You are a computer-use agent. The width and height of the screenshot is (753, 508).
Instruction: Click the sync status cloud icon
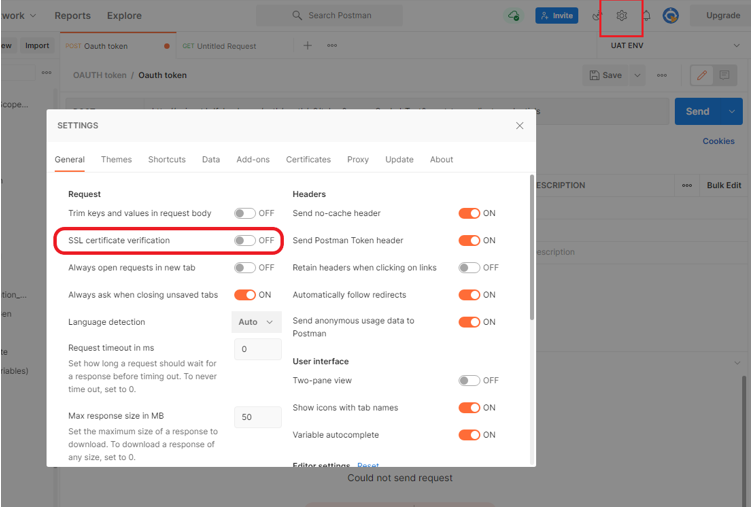coord(513,16)
